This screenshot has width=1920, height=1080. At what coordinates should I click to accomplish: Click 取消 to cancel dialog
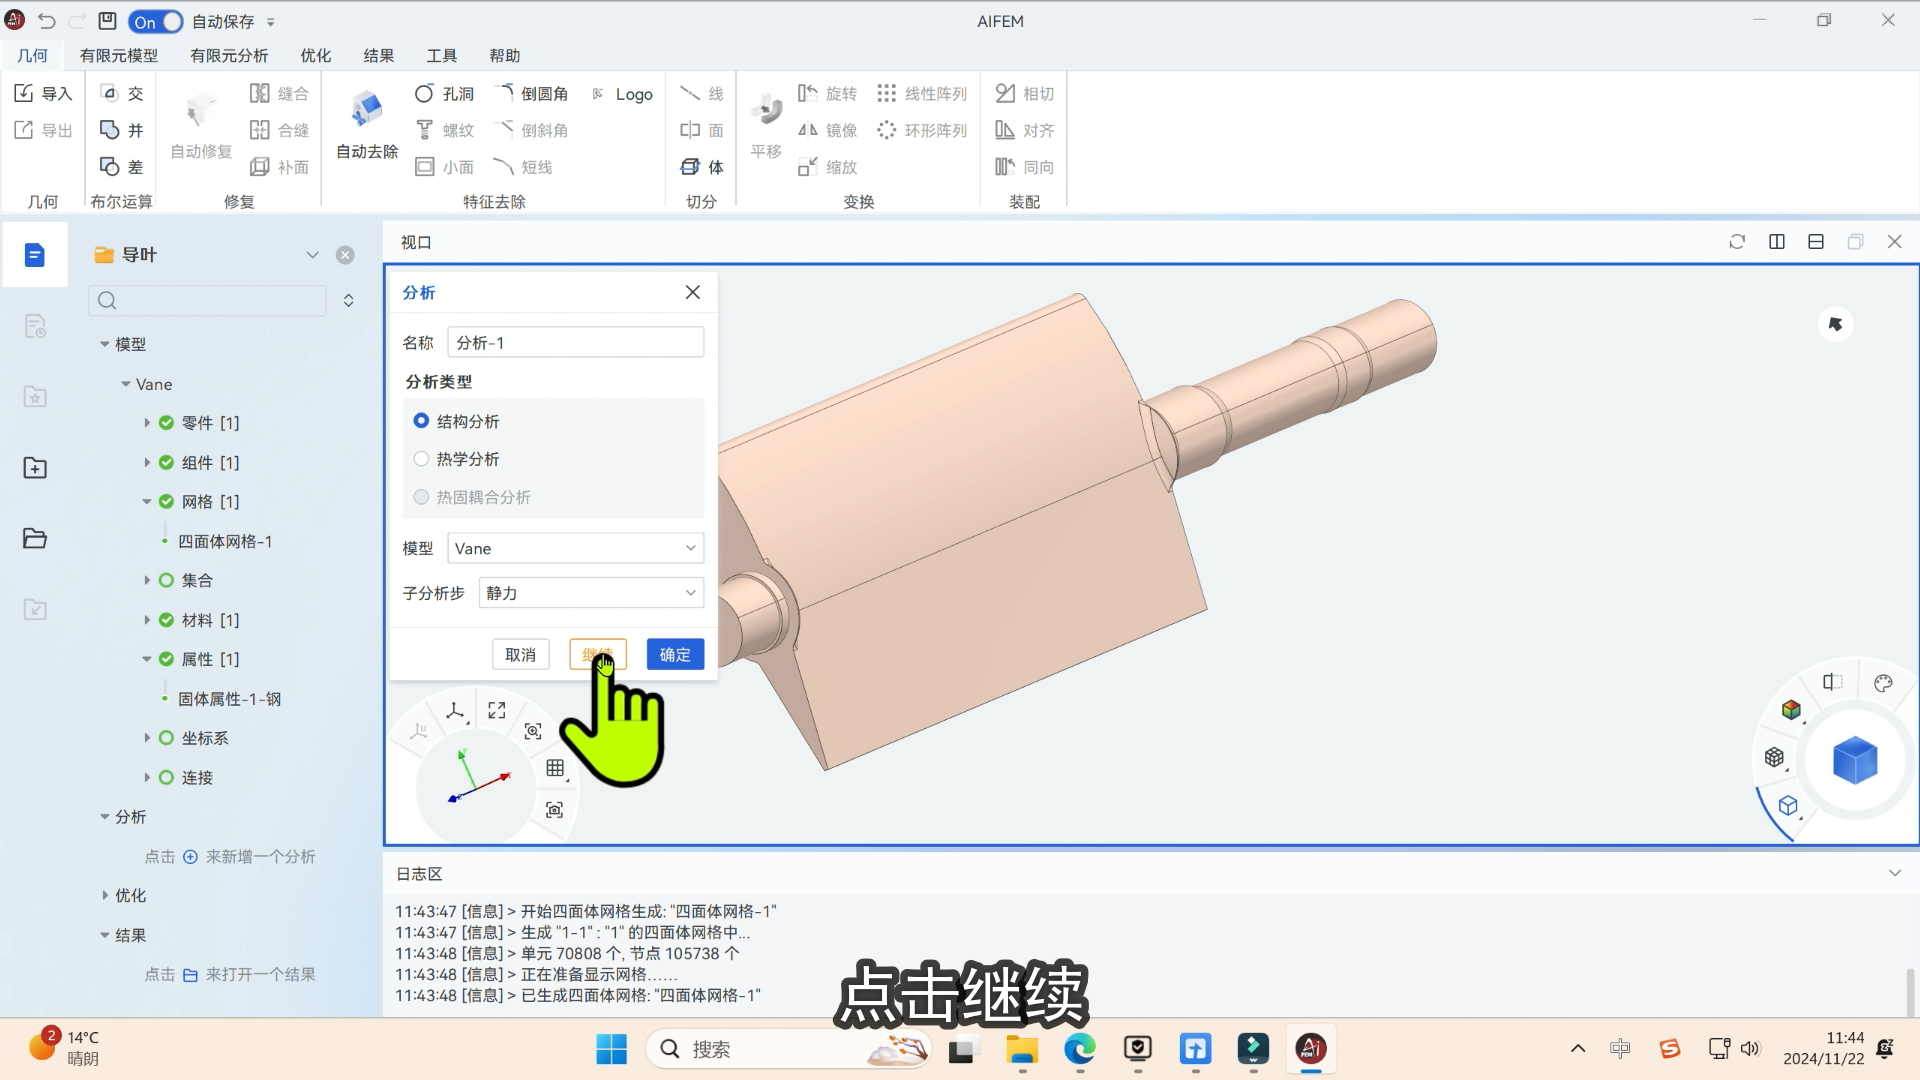(520, 654)
